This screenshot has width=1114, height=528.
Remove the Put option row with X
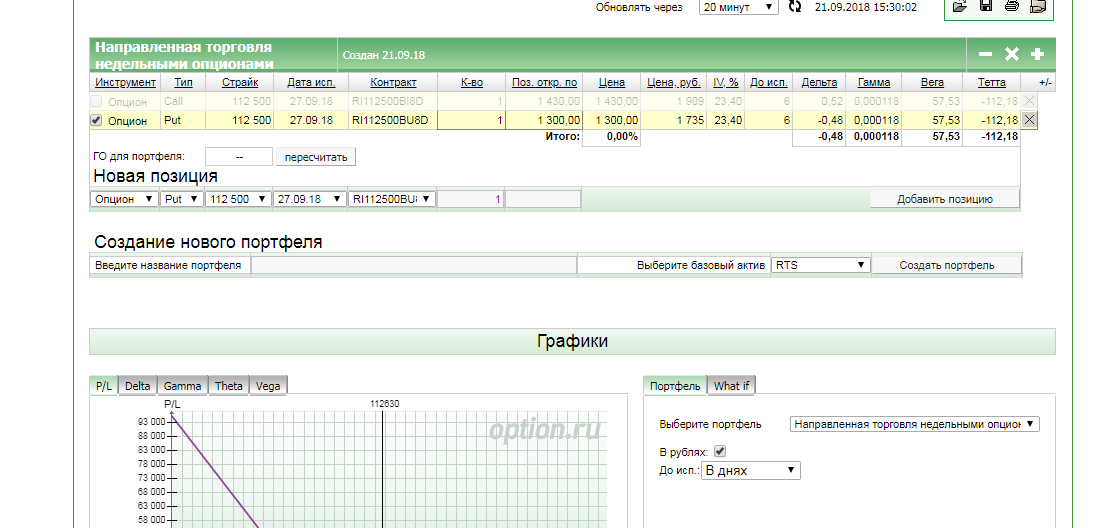[x=1029, y=120]
